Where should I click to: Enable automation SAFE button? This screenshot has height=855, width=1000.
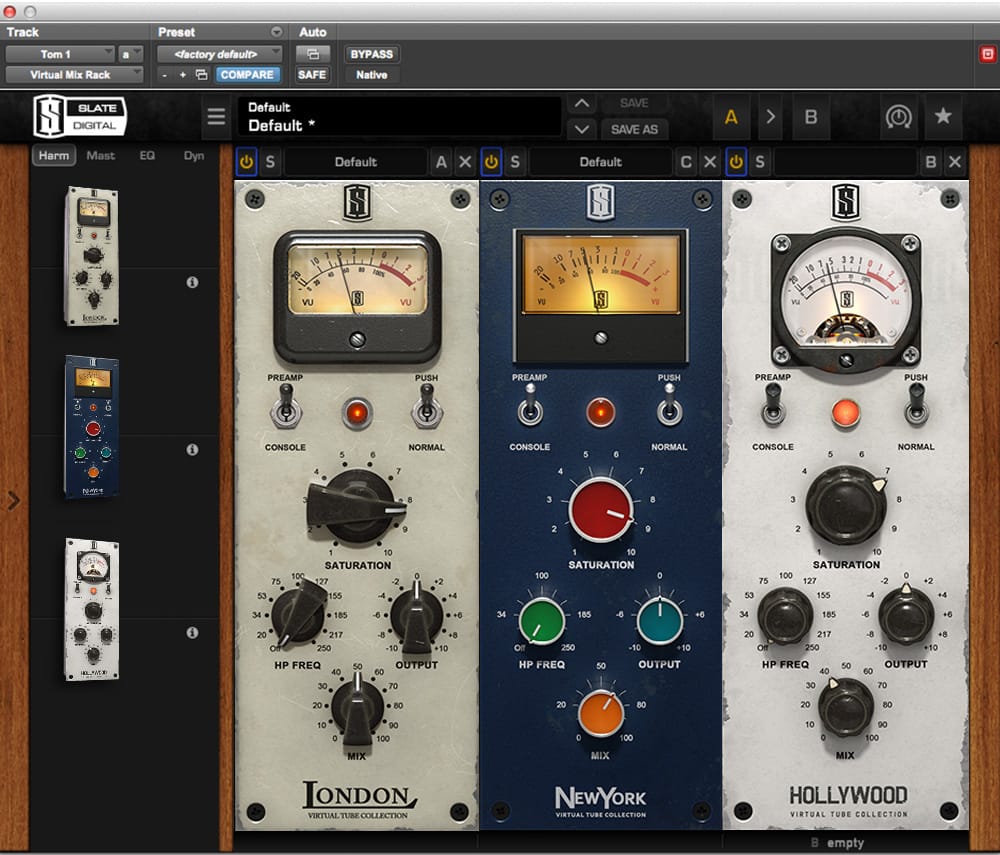312,75
